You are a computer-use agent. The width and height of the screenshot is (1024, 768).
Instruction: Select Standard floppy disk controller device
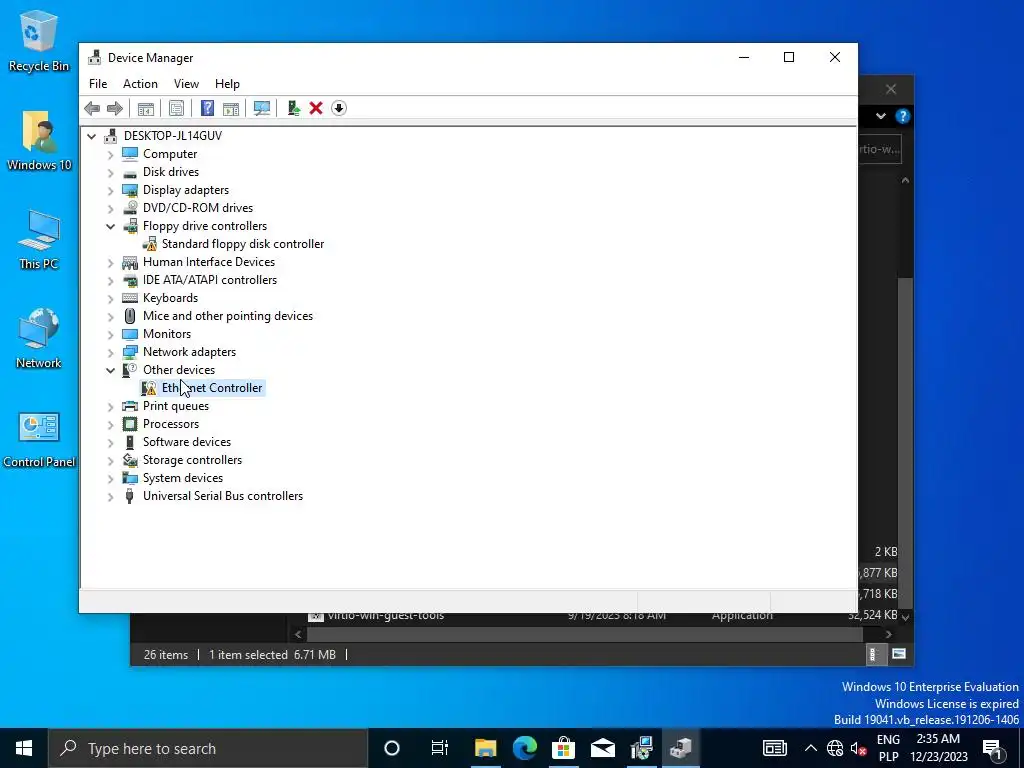242,244
